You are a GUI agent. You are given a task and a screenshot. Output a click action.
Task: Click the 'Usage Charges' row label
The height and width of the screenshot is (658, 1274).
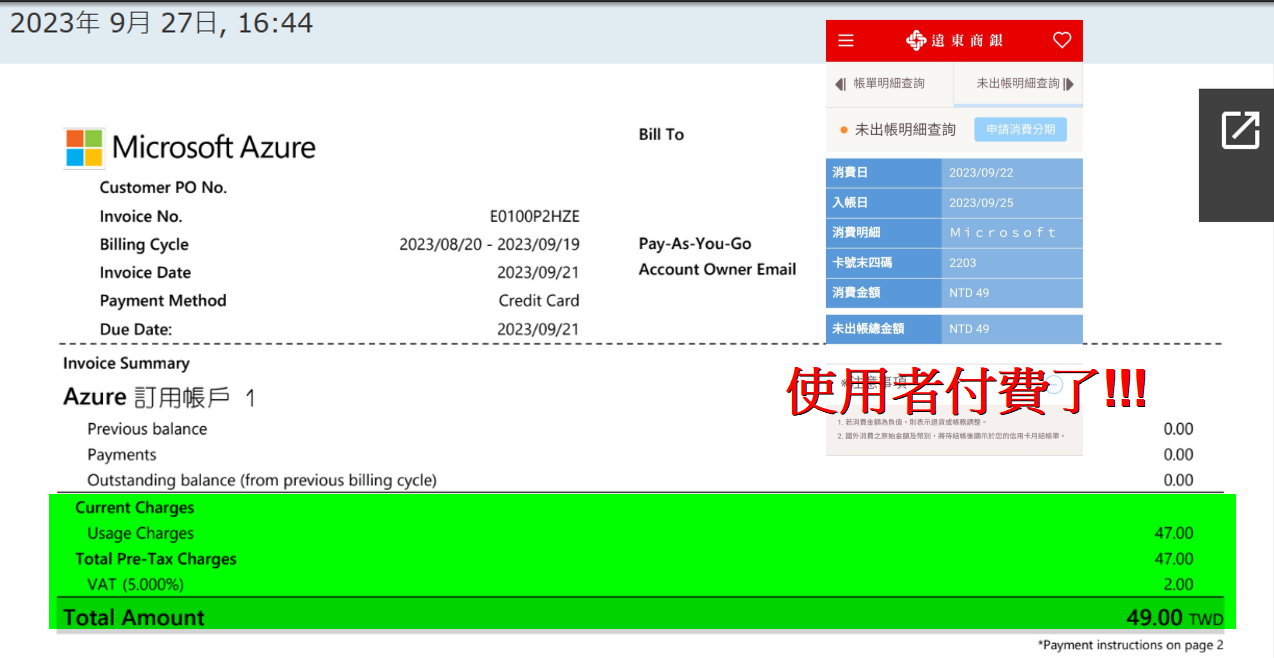tap(141, 534)
